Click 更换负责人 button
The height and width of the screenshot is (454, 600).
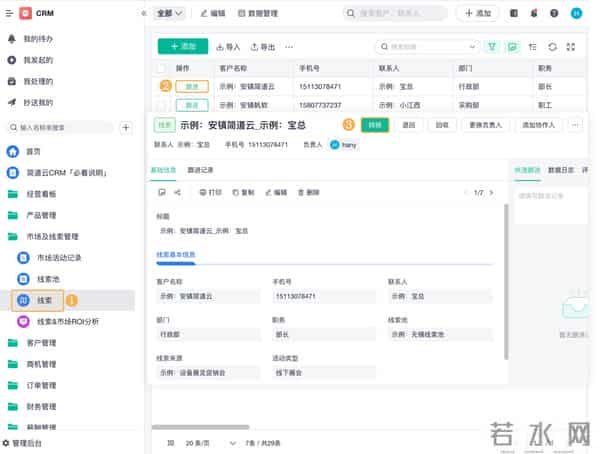coord(486,125)
